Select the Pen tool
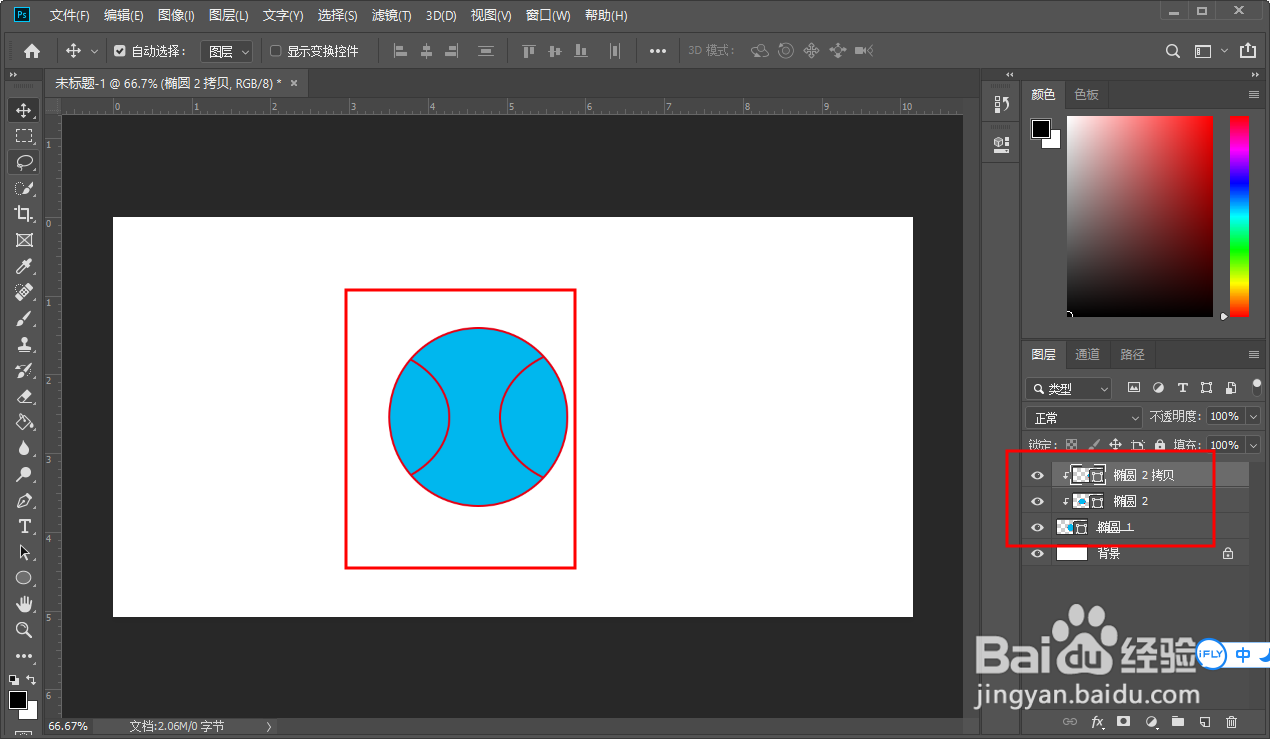 24,500
